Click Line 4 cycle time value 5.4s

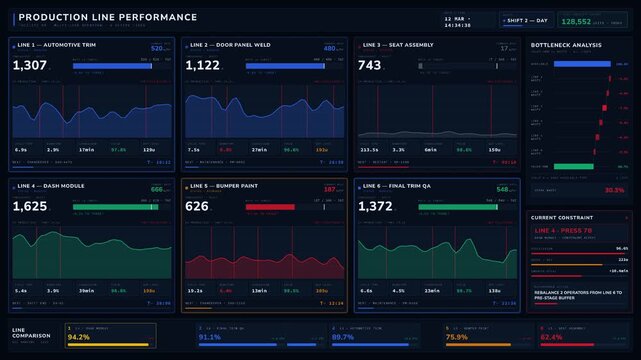coord(21,291)
